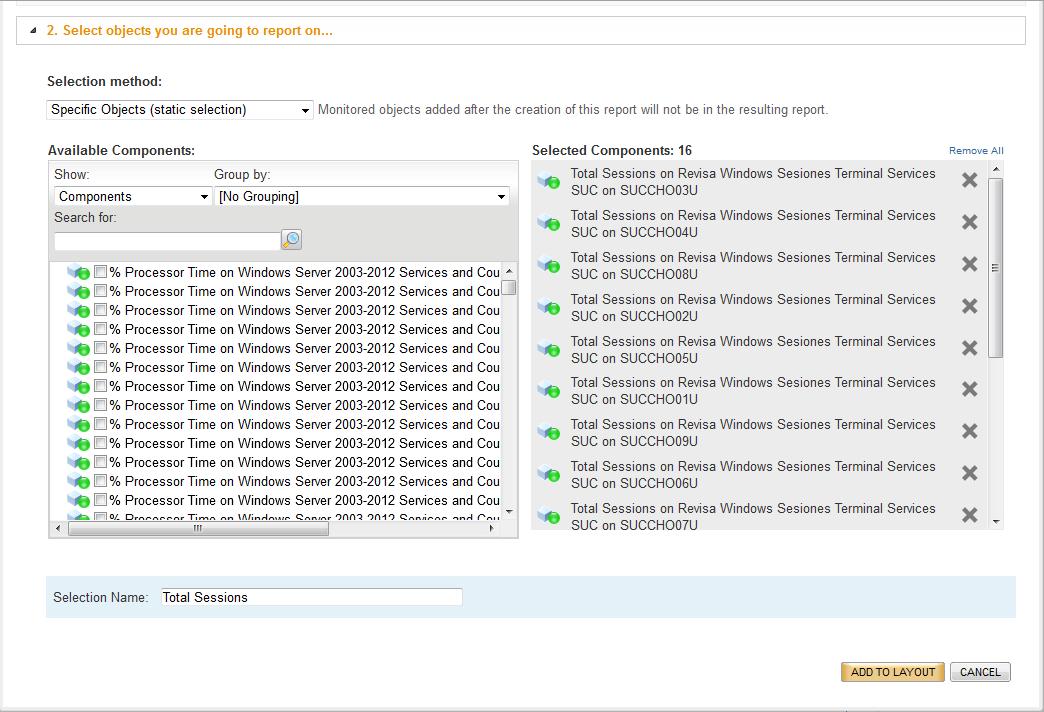The height and width of the screenshot is (712, 1044).
Task: Click the search magnifying glass icon
Action: [x=290, y=240]
